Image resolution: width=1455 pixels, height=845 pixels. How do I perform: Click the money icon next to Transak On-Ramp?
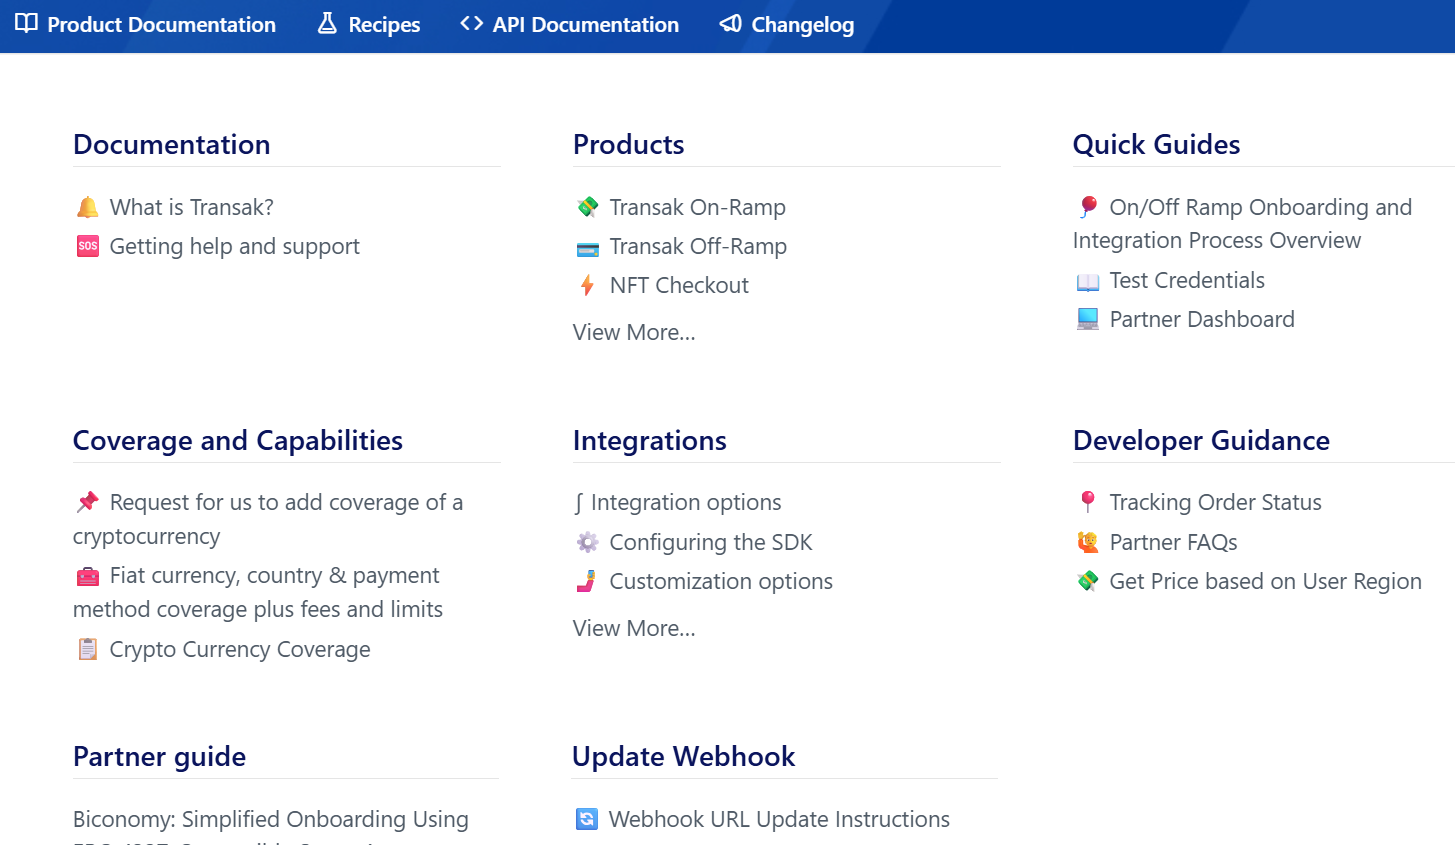(x=588, y=207)
